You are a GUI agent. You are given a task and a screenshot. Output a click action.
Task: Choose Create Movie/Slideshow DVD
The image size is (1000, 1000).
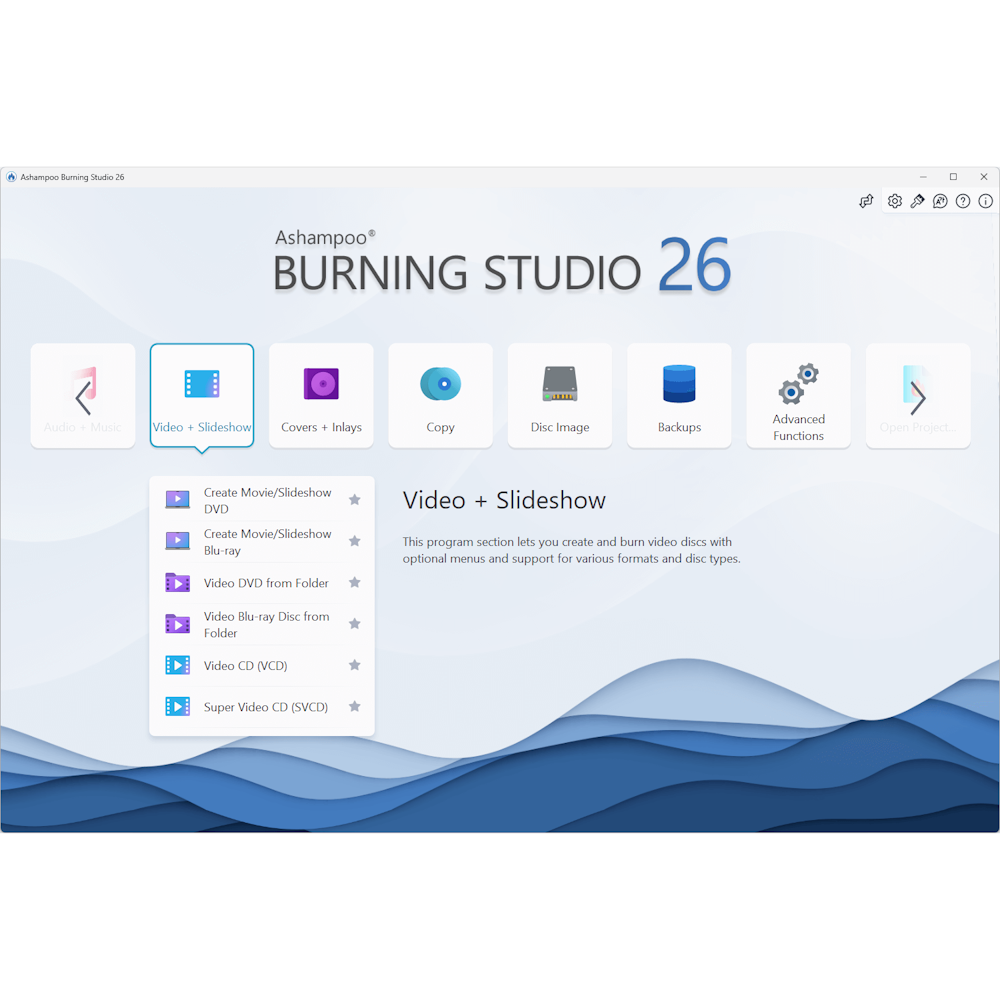(x=261, y=501)
